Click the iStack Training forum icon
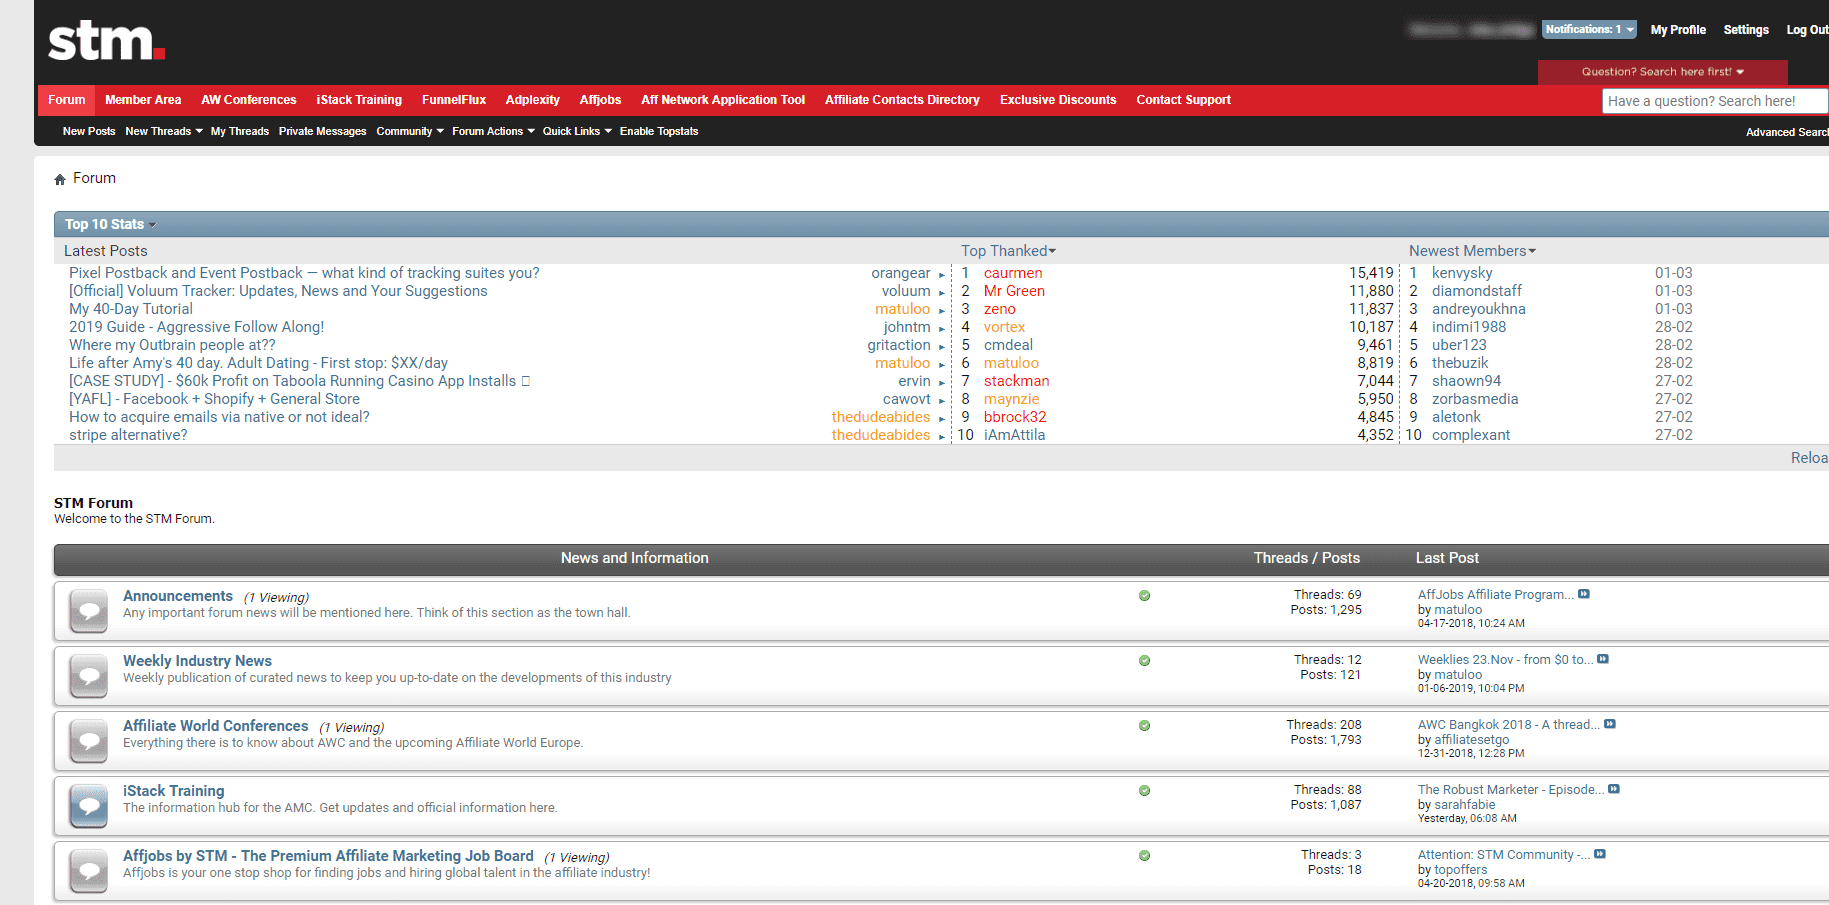Viewport: 1829px width, 905px height. point(89,806)
